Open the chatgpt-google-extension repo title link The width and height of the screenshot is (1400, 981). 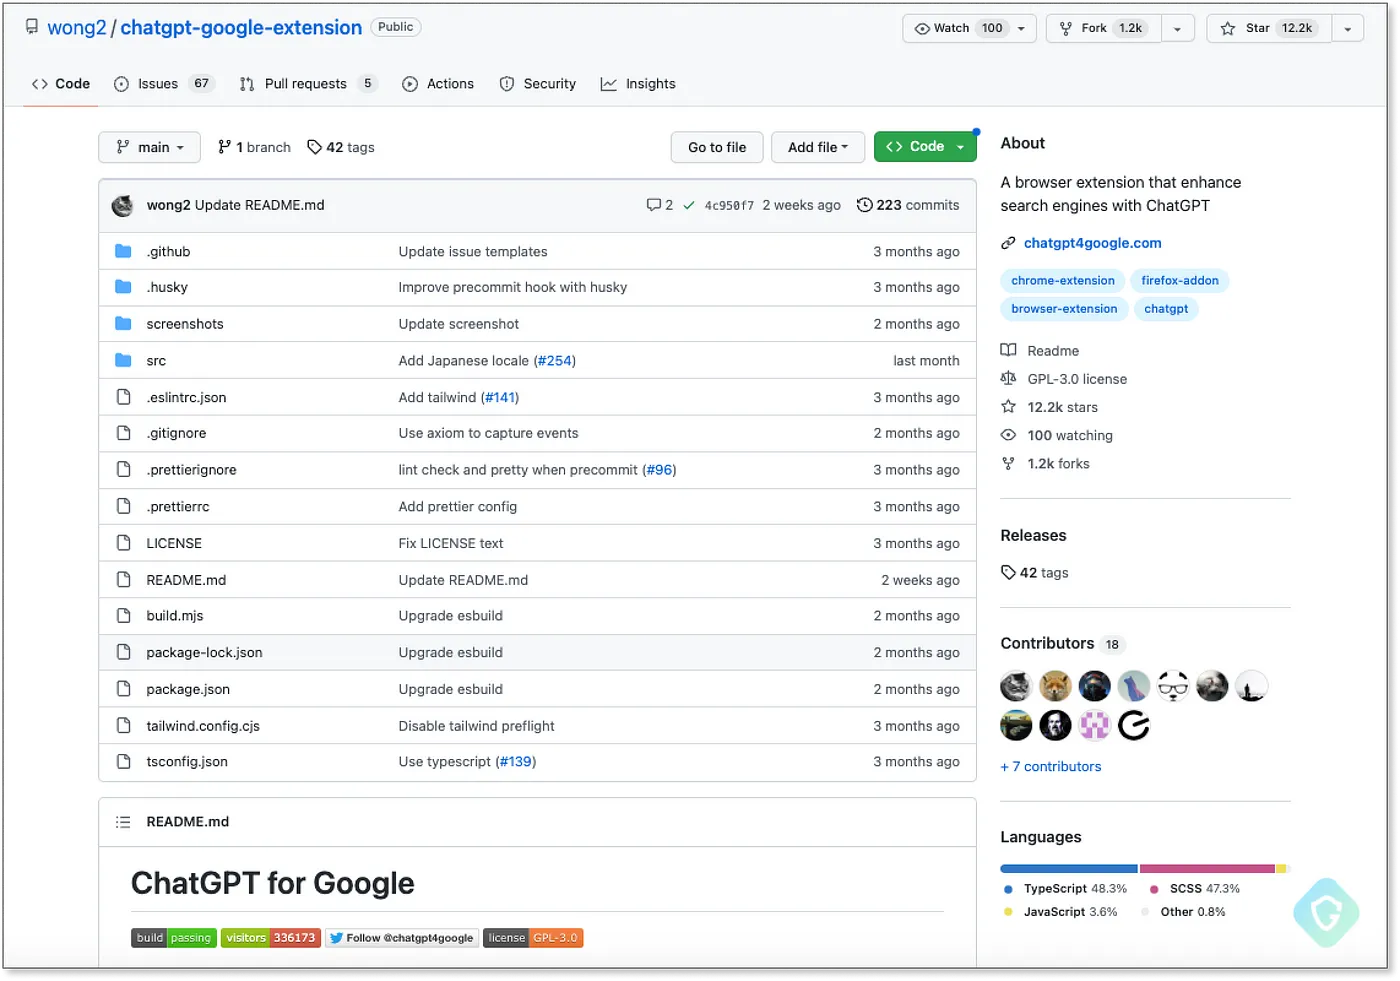coord(241,27)
